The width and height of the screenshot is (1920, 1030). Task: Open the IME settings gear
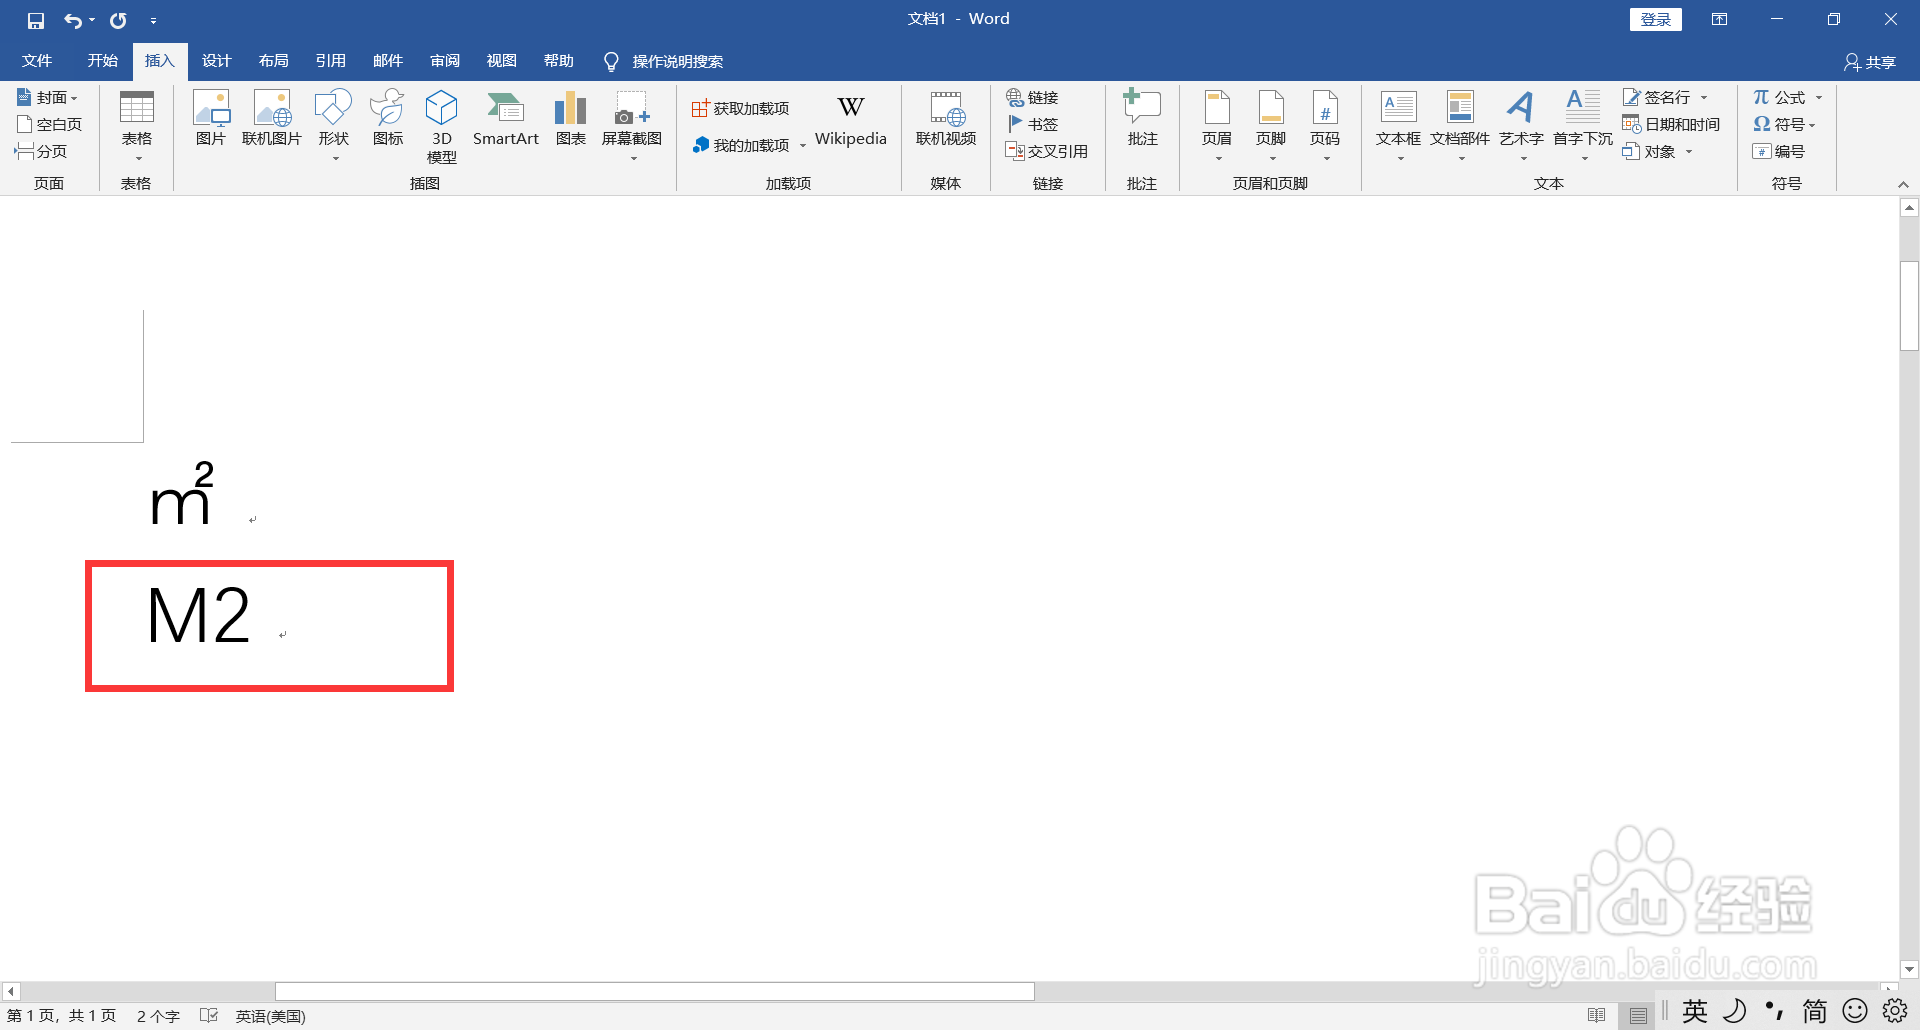point(1895,1011)
